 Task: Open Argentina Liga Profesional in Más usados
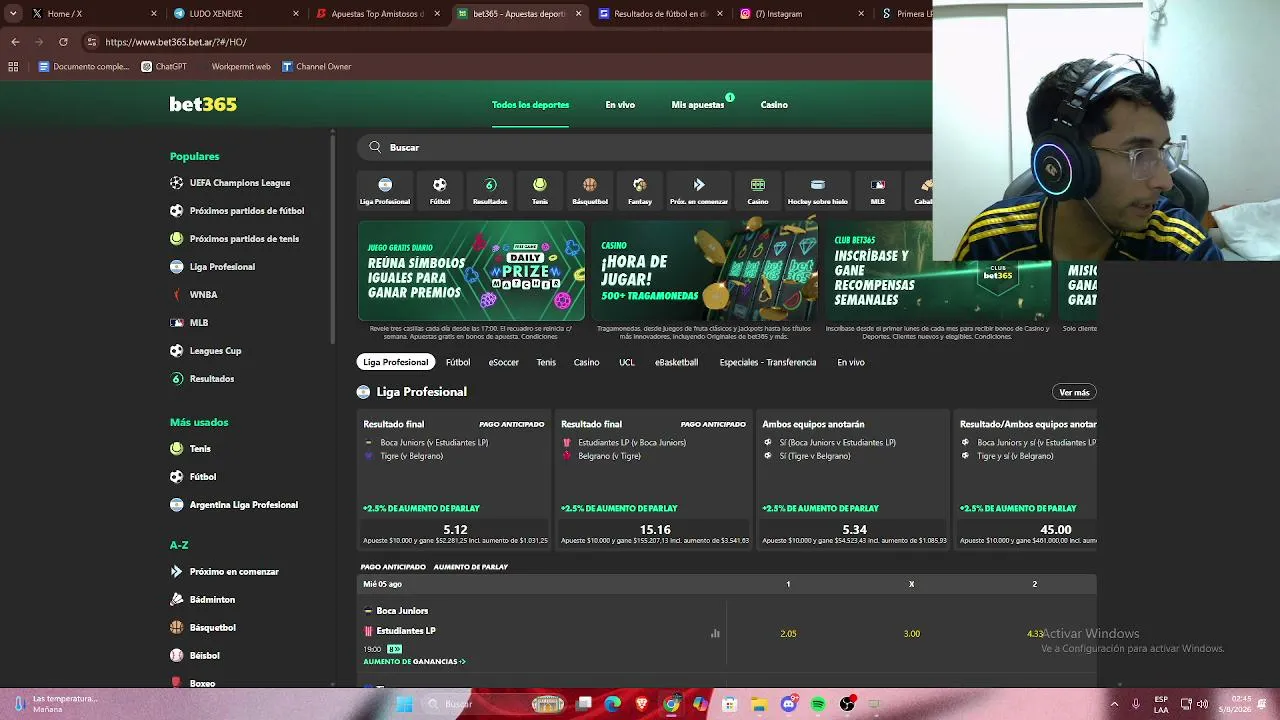pos(244,505)
